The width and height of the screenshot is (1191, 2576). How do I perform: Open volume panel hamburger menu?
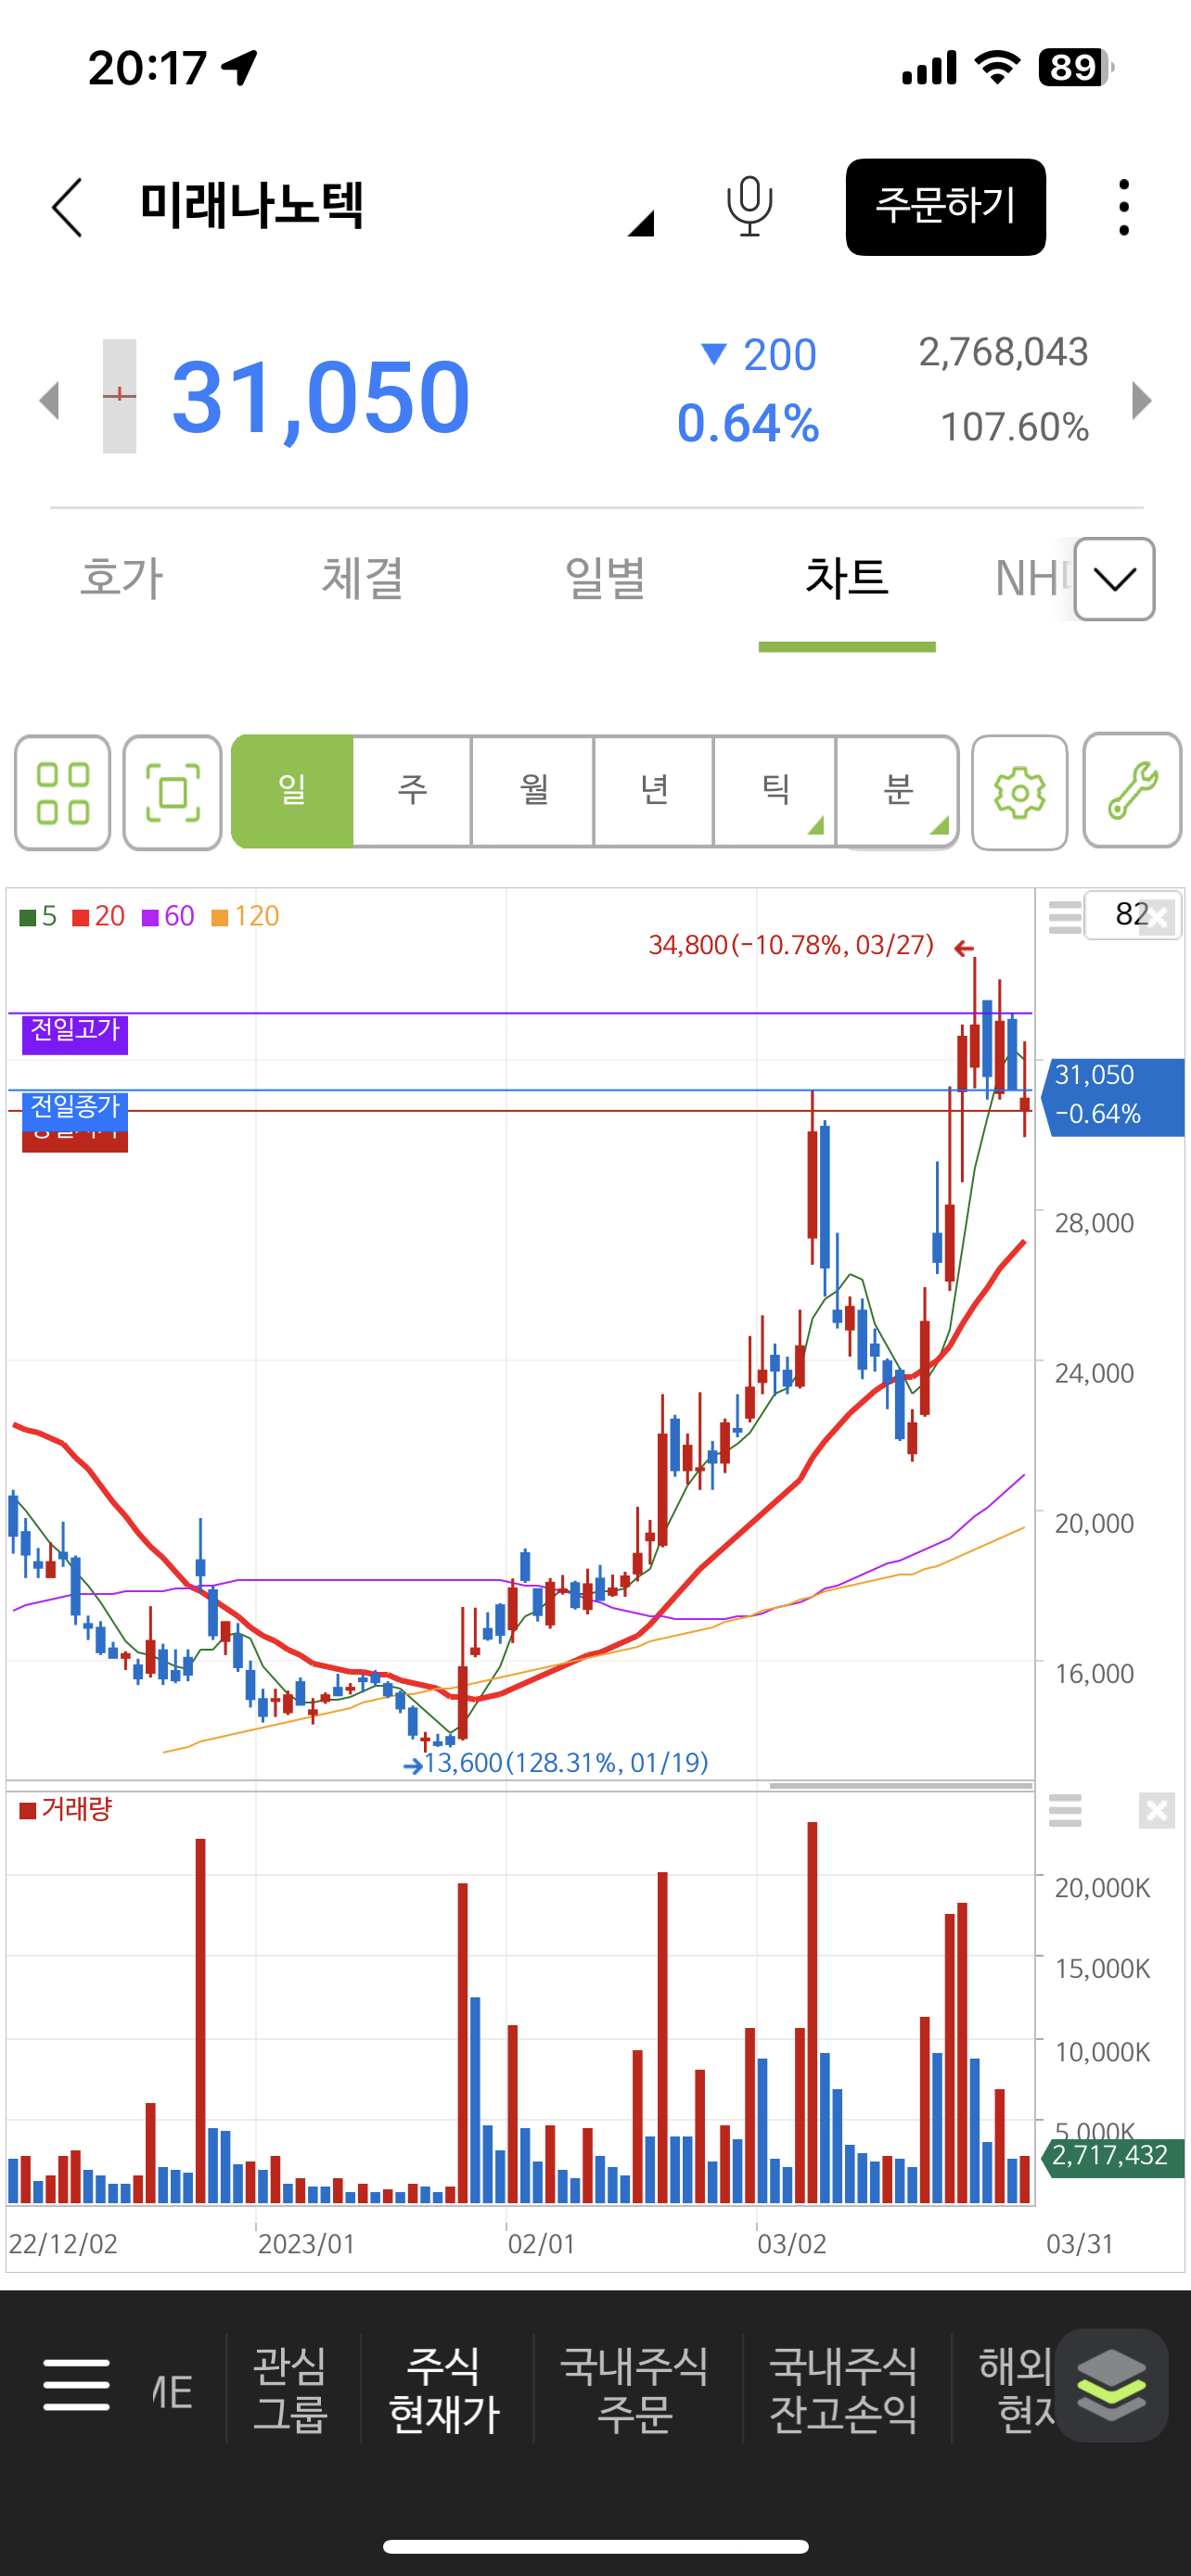(1065, 1810)
